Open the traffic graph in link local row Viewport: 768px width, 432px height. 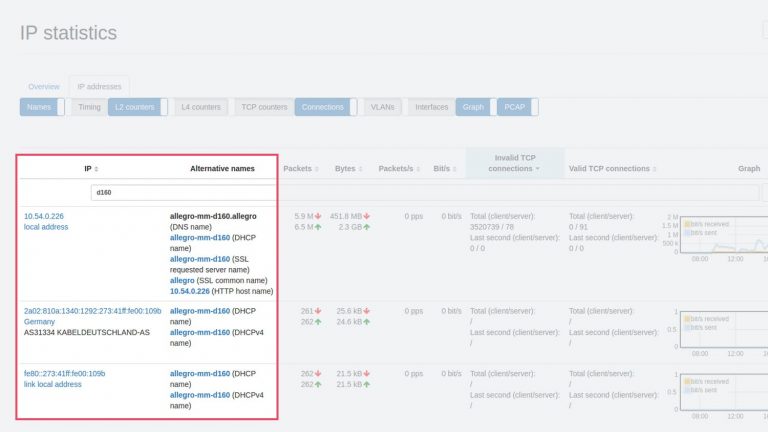pos(724,392)
